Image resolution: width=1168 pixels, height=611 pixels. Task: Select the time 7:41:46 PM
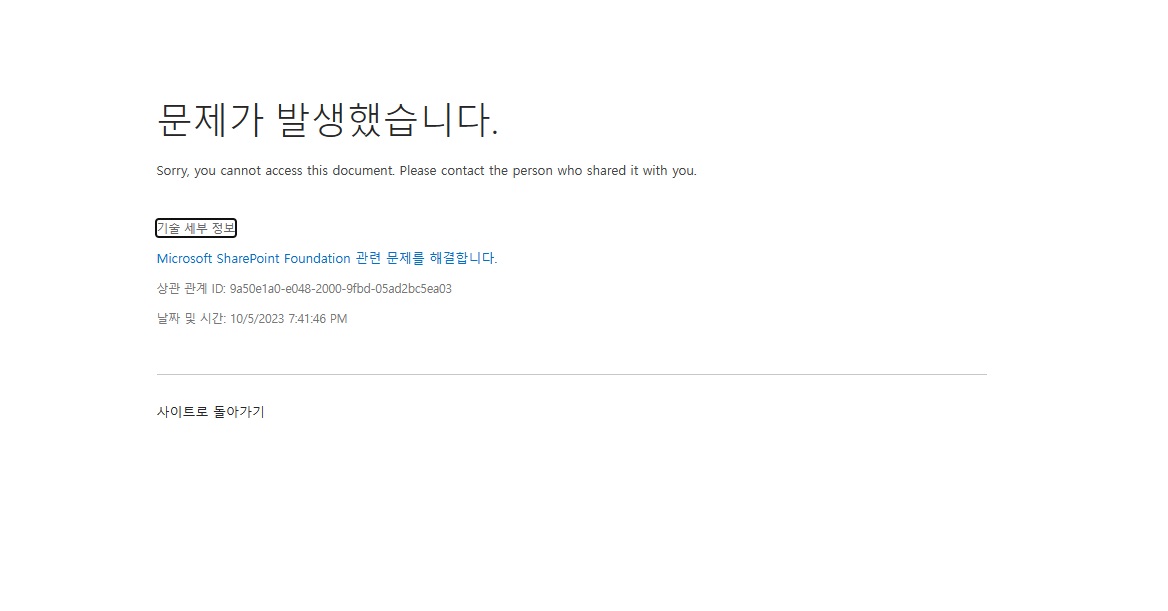(x=318, y=319)
